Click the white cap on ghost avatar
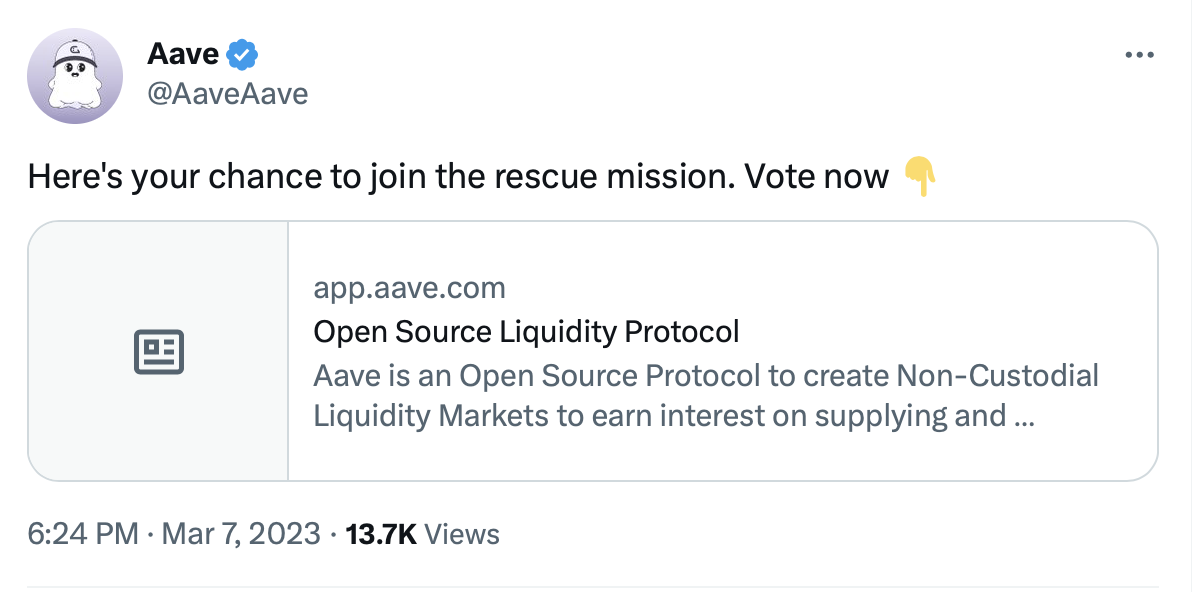Viewport: 1192px width, 592px height. point(74,53)
